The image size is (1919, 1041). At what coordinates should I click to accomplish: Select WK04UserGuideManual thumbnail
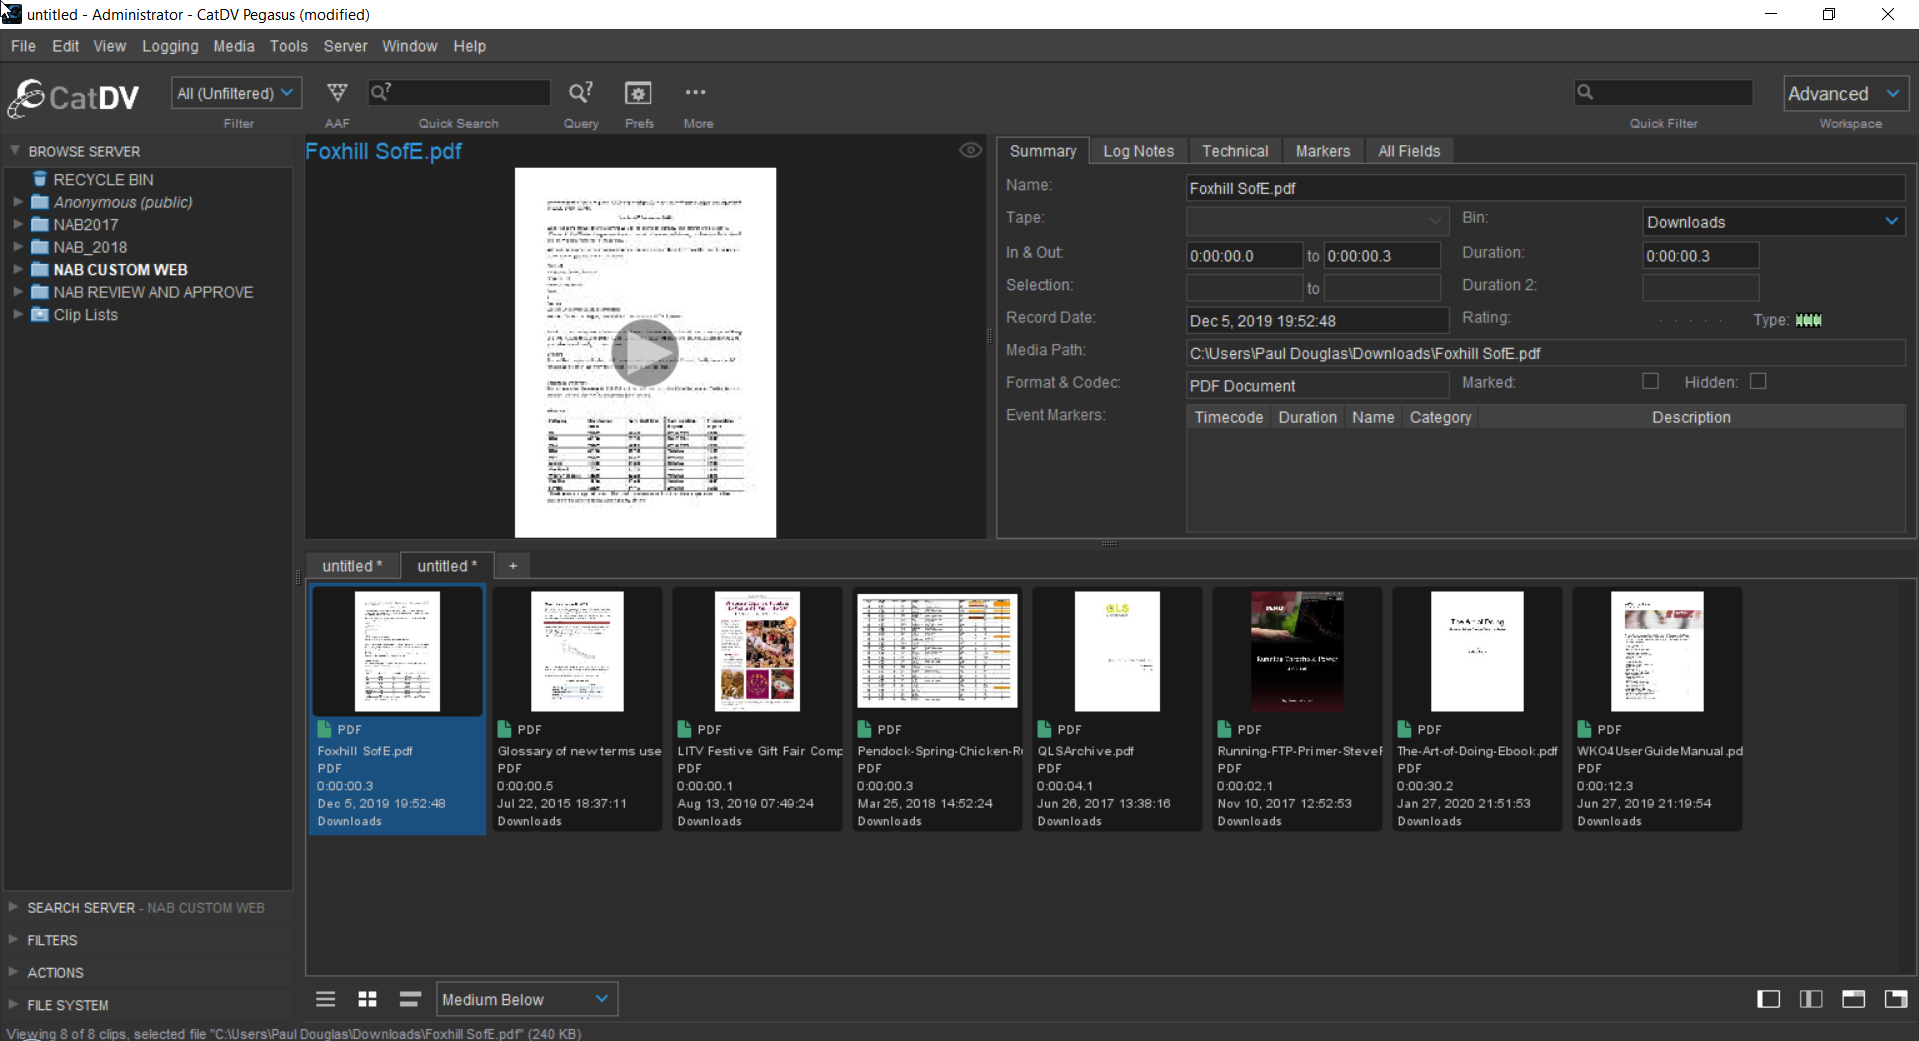pos(1657,651)
